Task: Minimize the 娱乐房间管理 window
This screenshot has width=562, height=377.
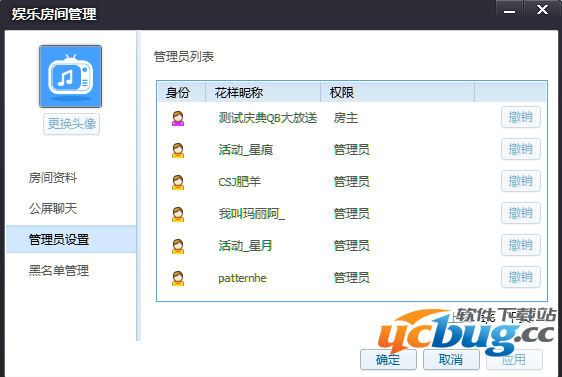Action: [509, 10]
